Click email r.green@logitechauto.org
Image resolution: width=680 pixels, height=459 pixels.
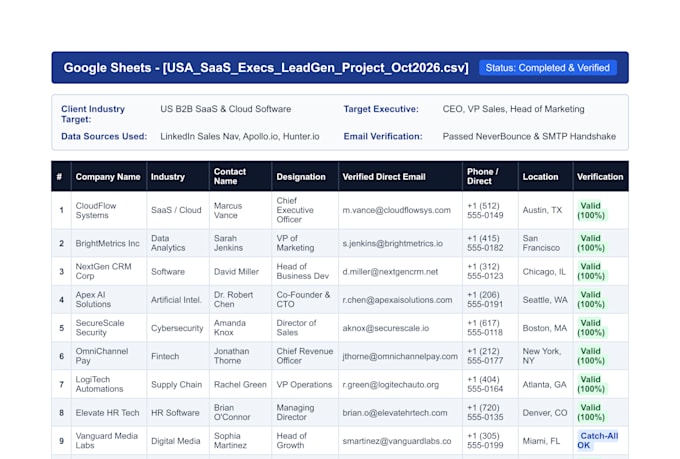click(x=390, y=384)
